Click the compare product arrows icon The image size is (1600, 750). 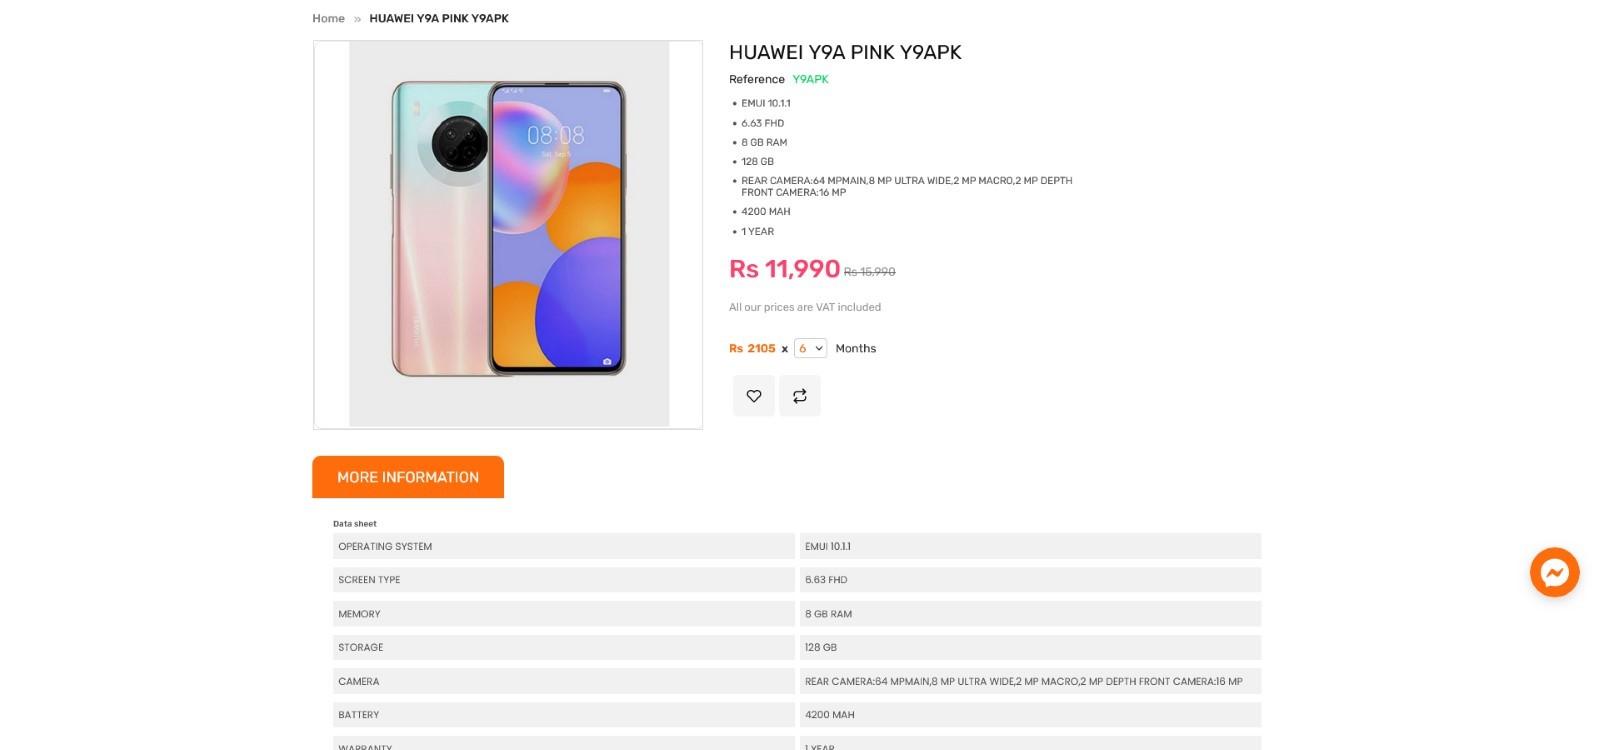coord(800,396)
